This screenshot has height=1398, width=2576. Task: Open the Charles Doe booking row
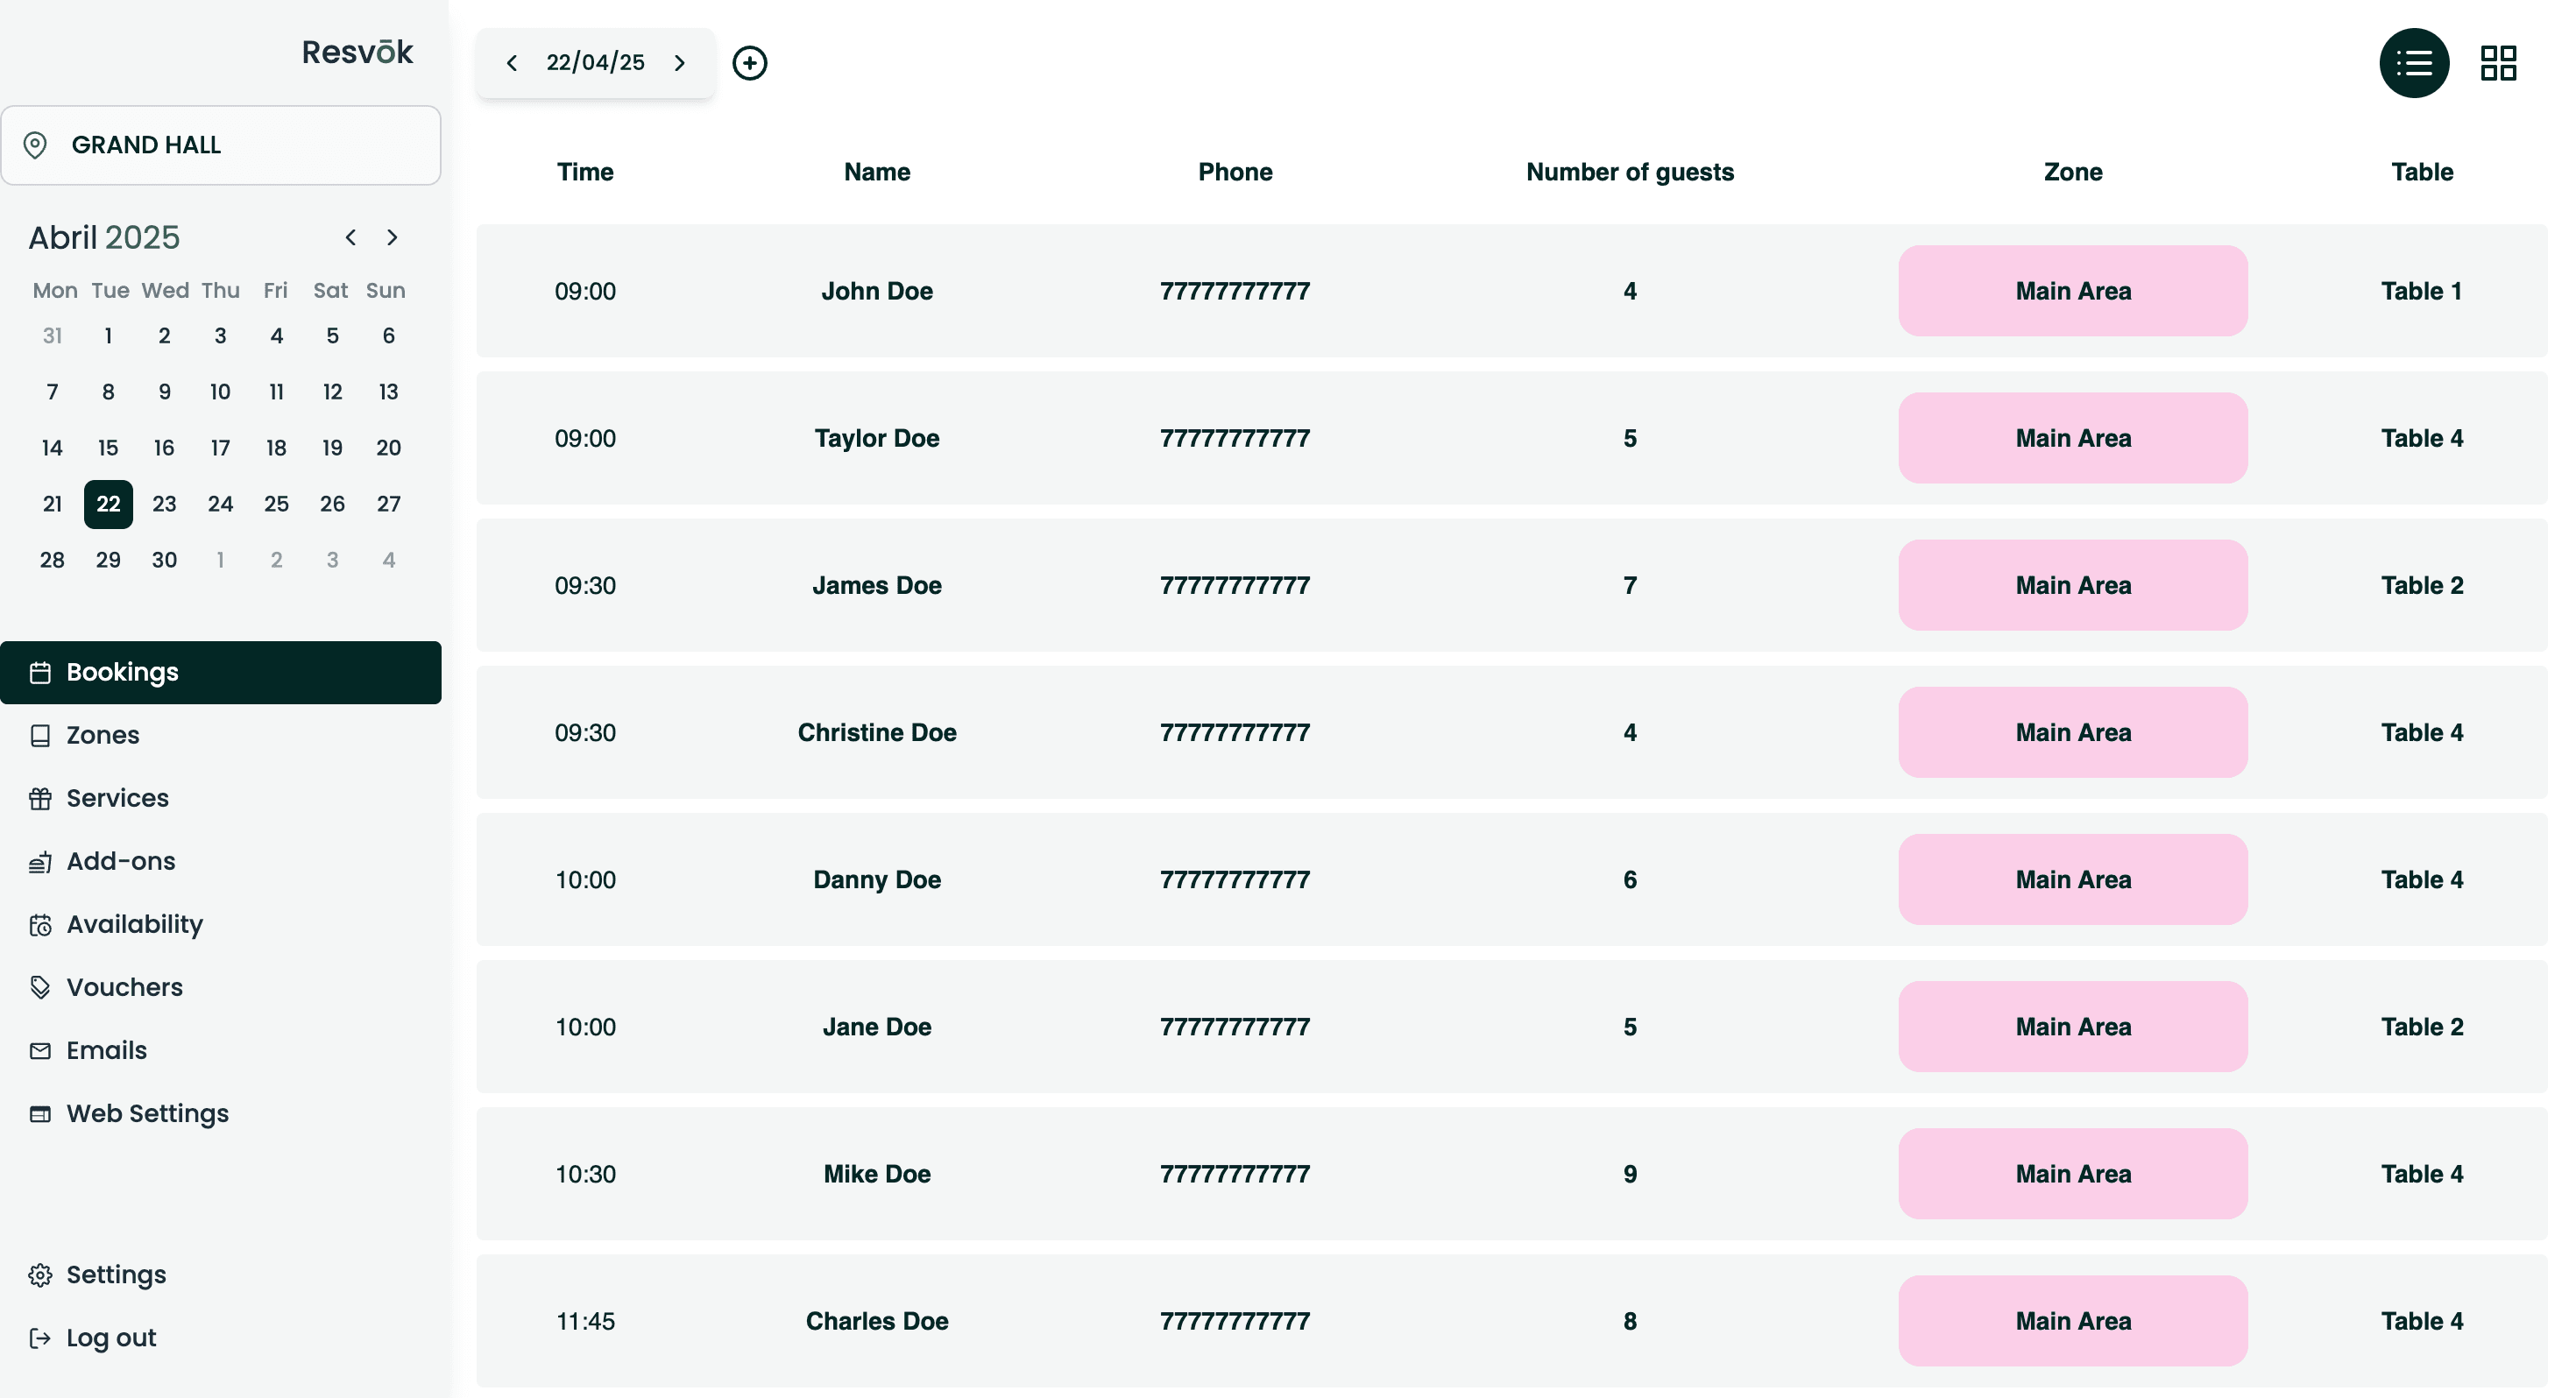pyautogui.click(x=876, y=1321)
